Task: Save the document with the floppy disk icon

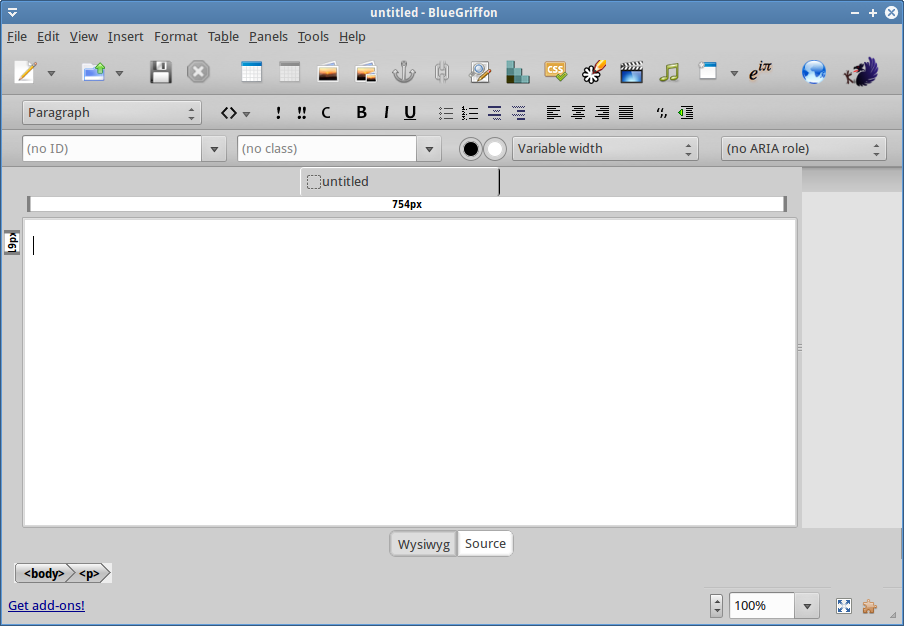Action: (x=160, y=72)
